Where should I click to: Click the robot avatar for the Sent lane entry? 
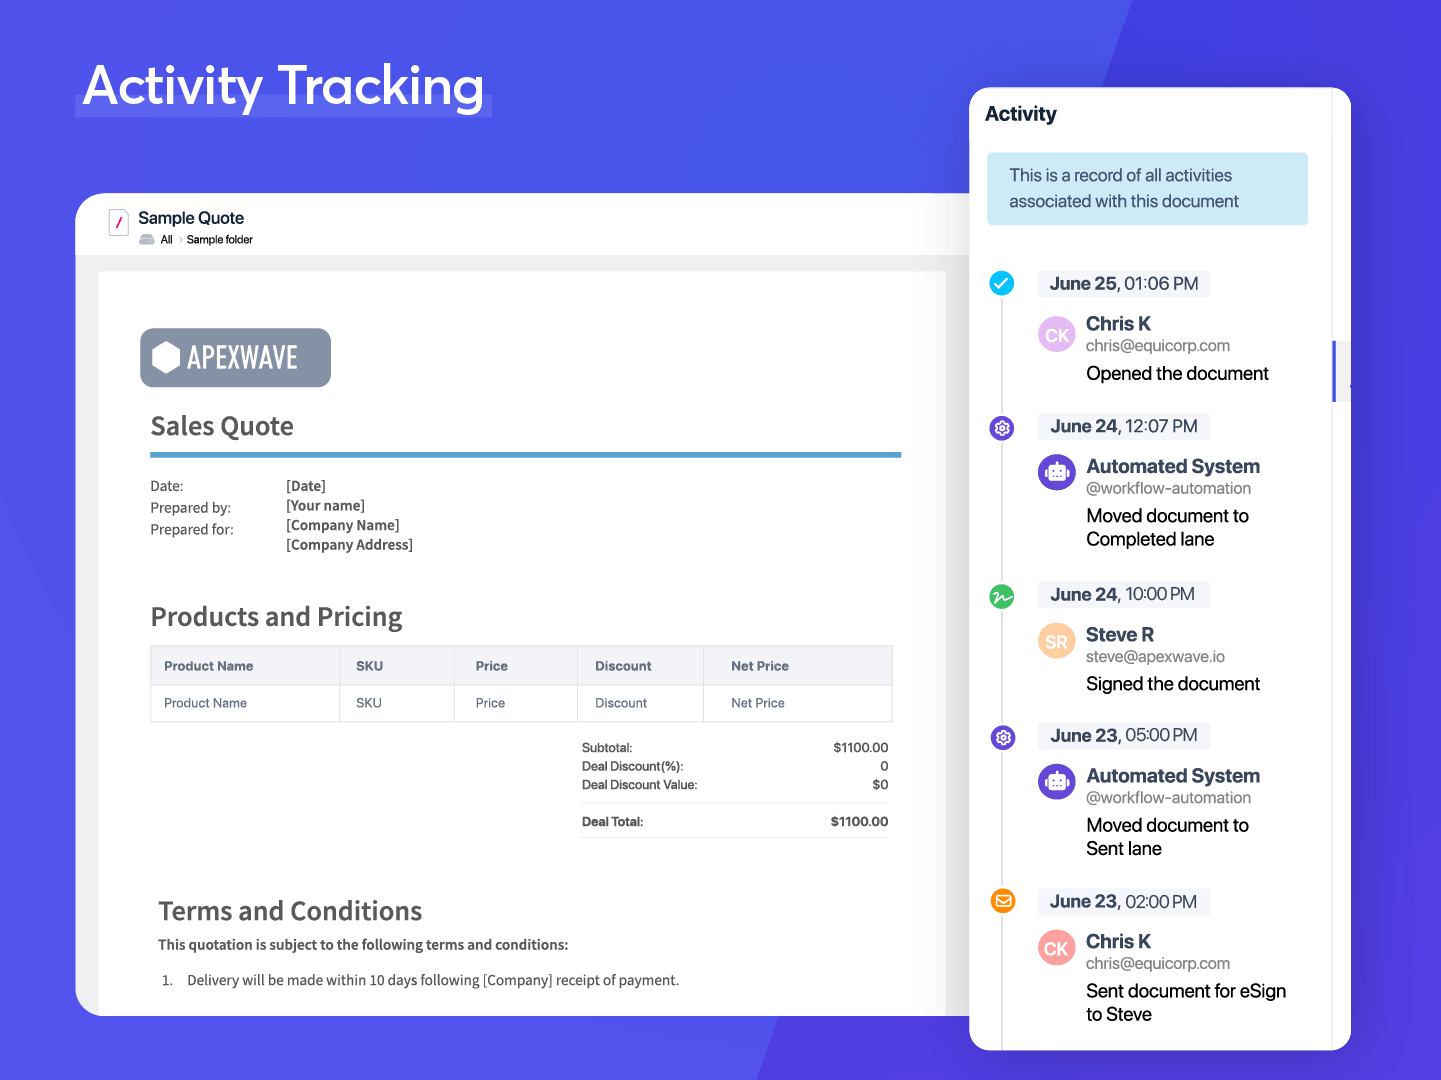(x=1057, y=782)
